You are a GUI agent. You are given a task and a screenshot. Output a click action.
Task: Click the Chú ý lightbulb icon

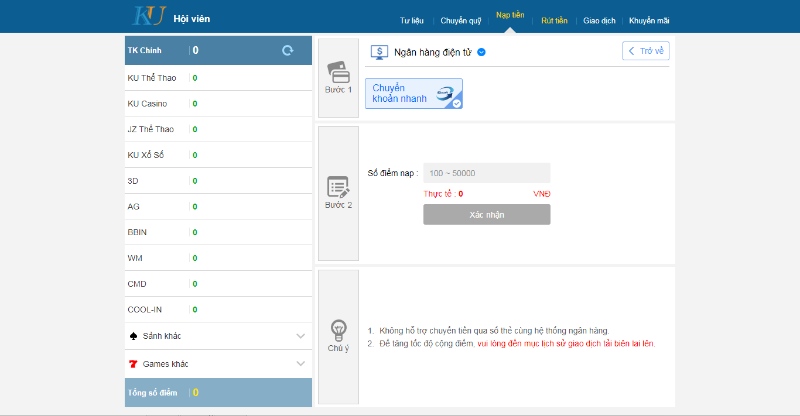(x=338, y=329)
